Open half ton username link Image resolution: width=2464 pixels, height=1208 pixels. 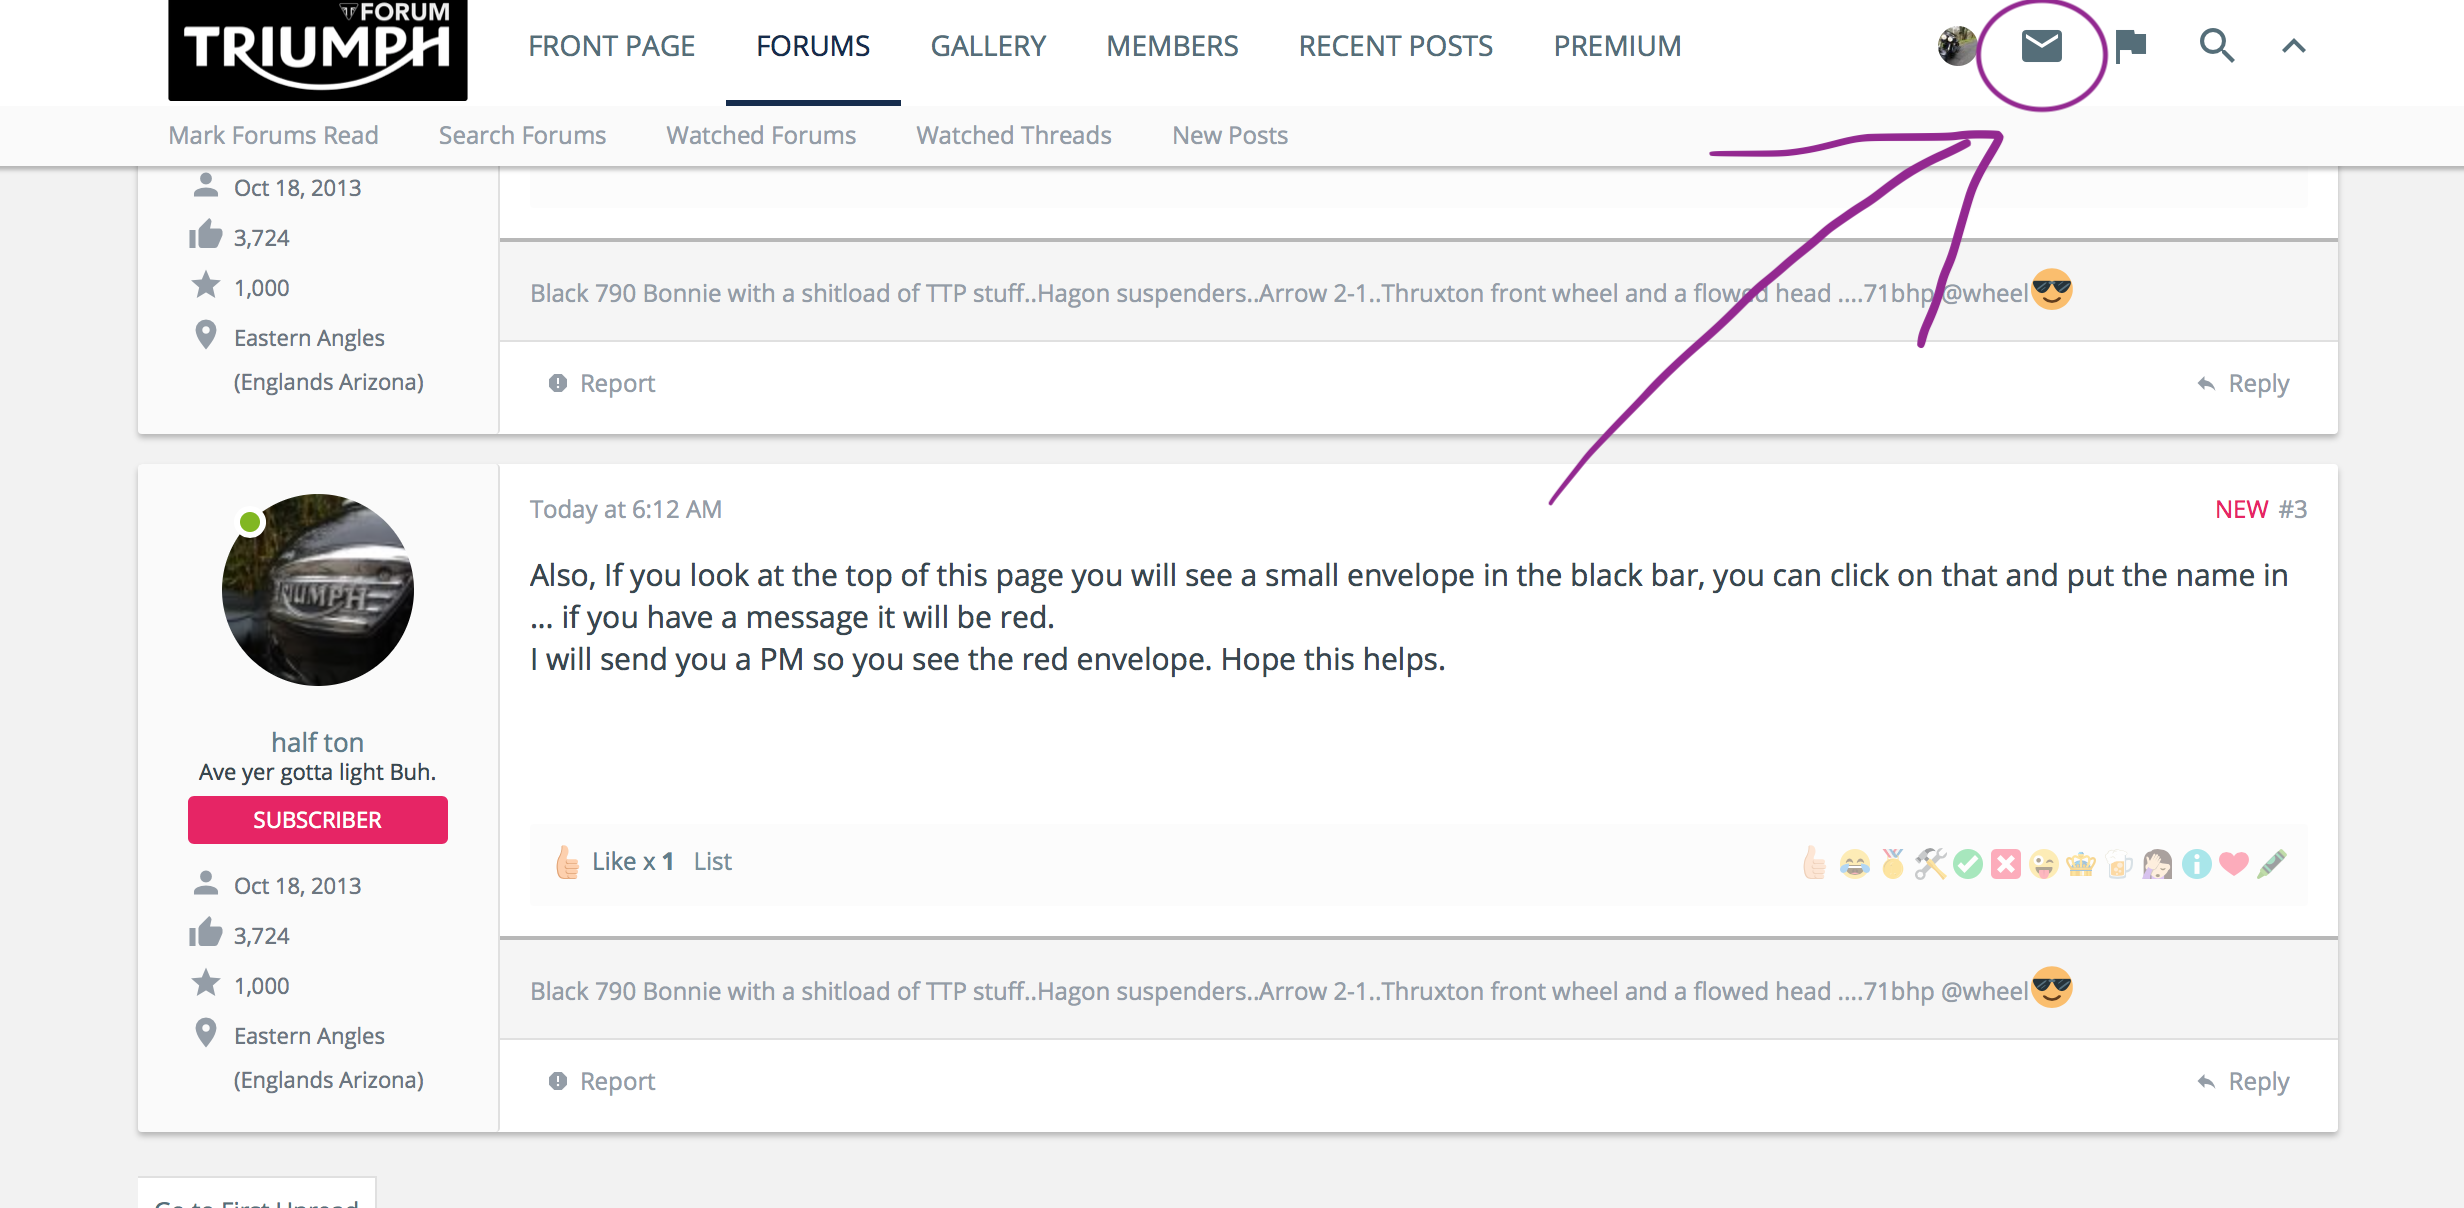pos(317,742)
